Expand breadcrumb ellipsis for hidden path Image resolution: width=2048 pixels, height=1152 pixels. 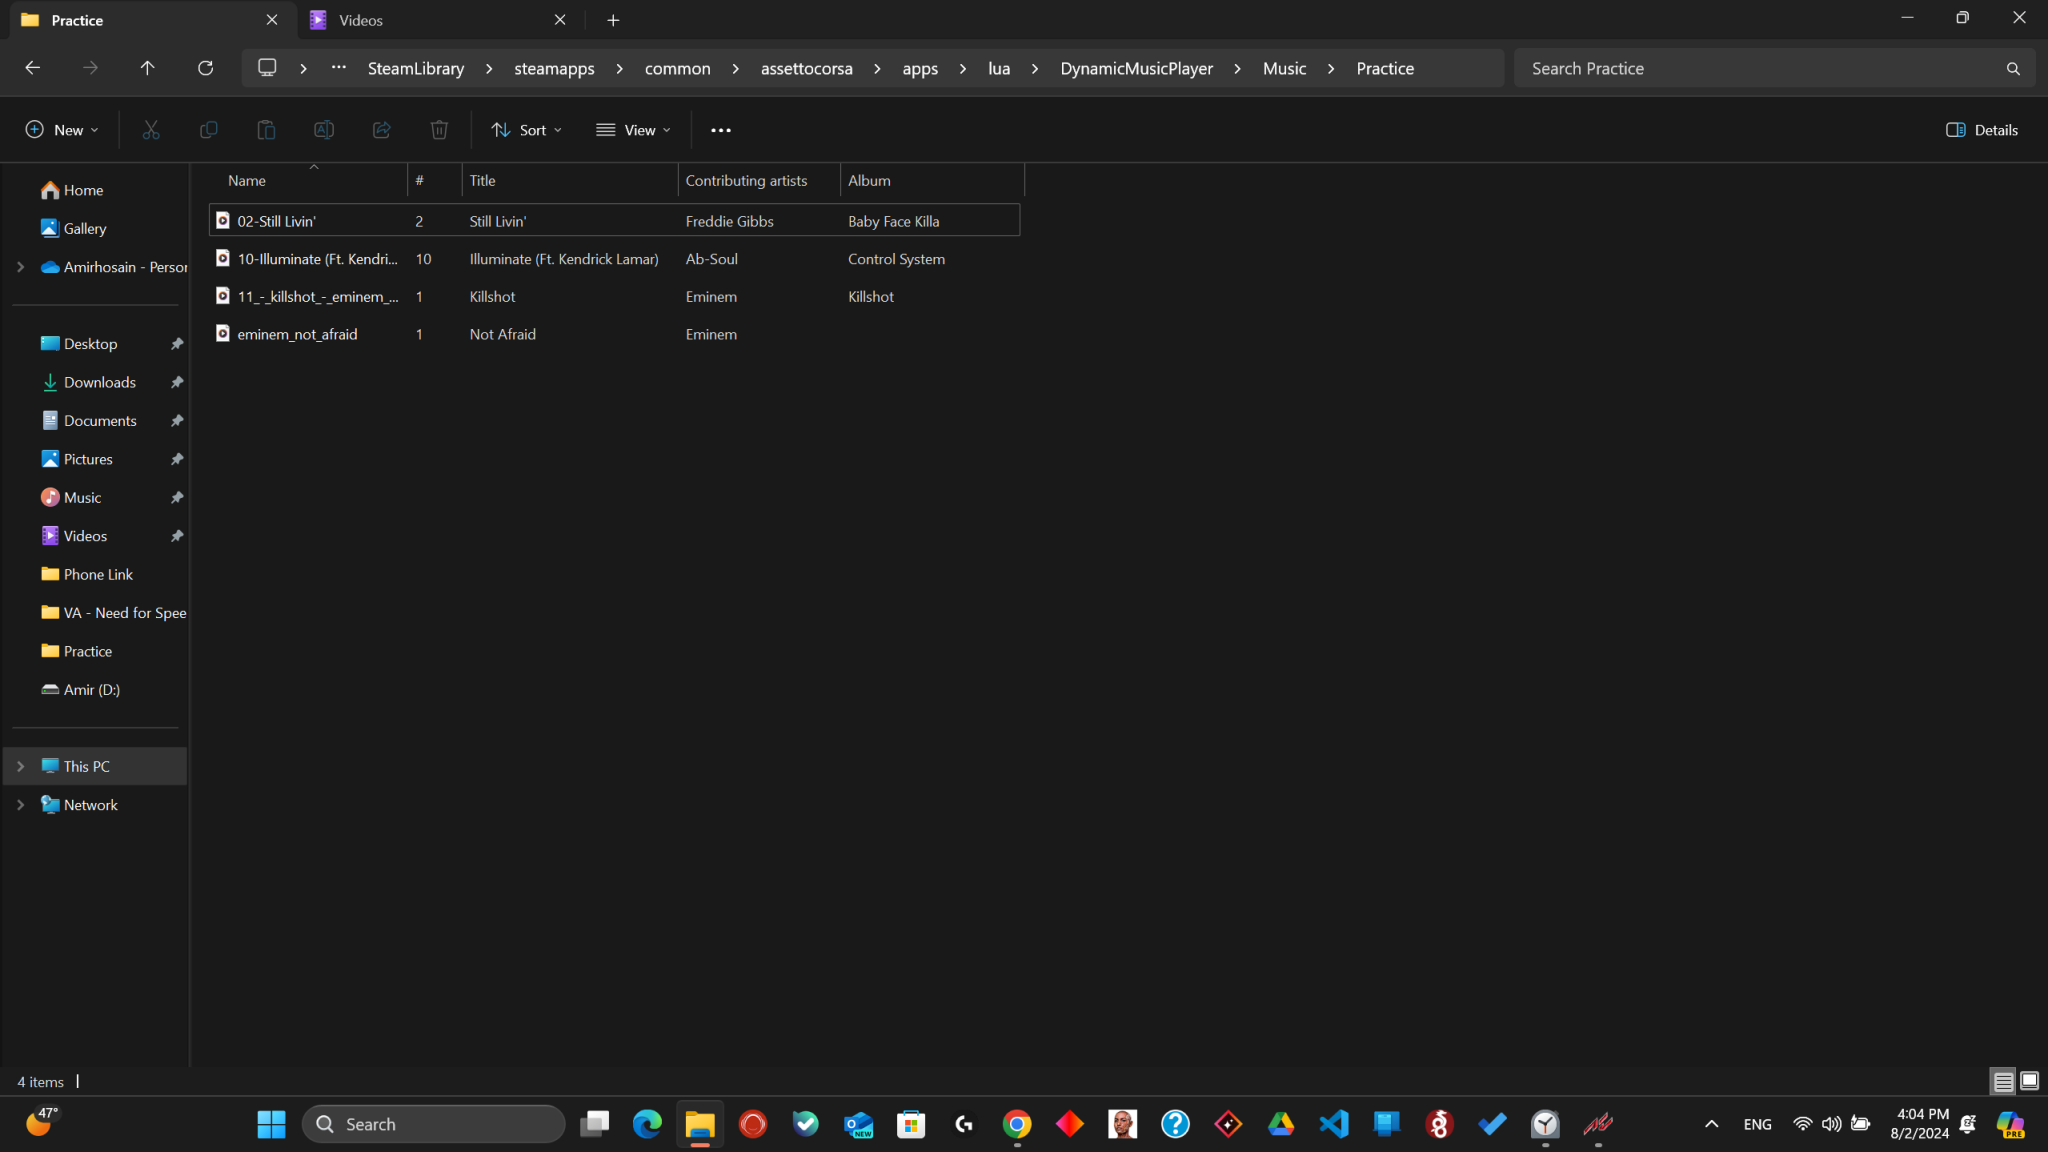point(339,68)
